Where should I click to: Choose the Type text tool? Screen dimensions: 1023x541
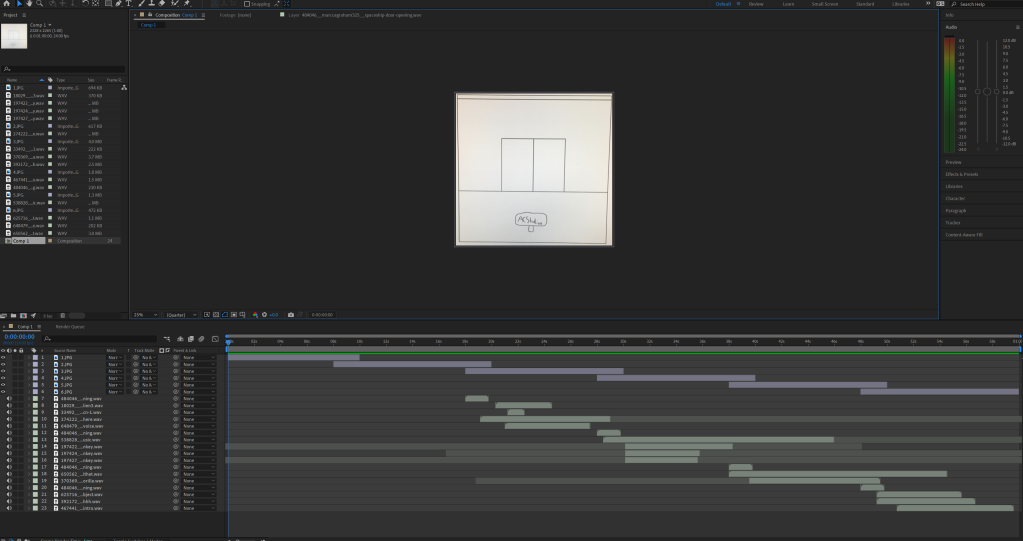pyautogui.click(x=129, y=4)
